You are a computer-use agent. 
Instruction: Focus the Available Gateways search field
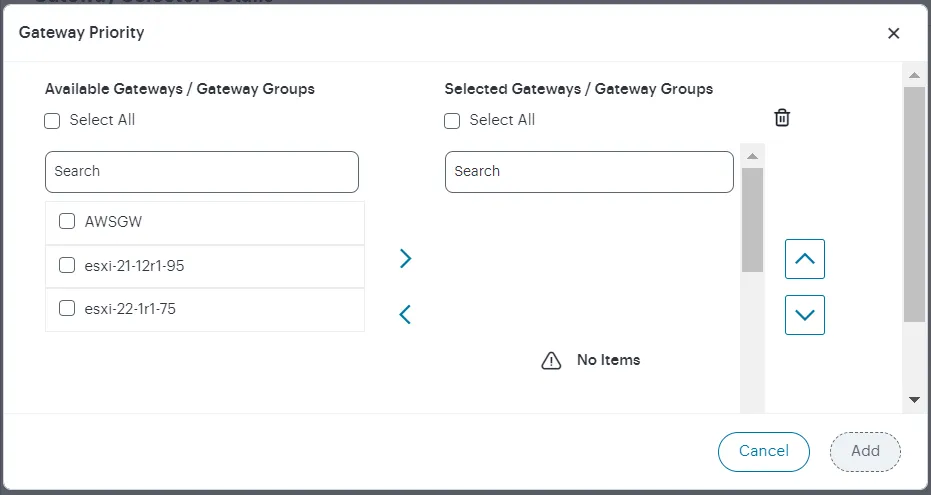point(202,172)
